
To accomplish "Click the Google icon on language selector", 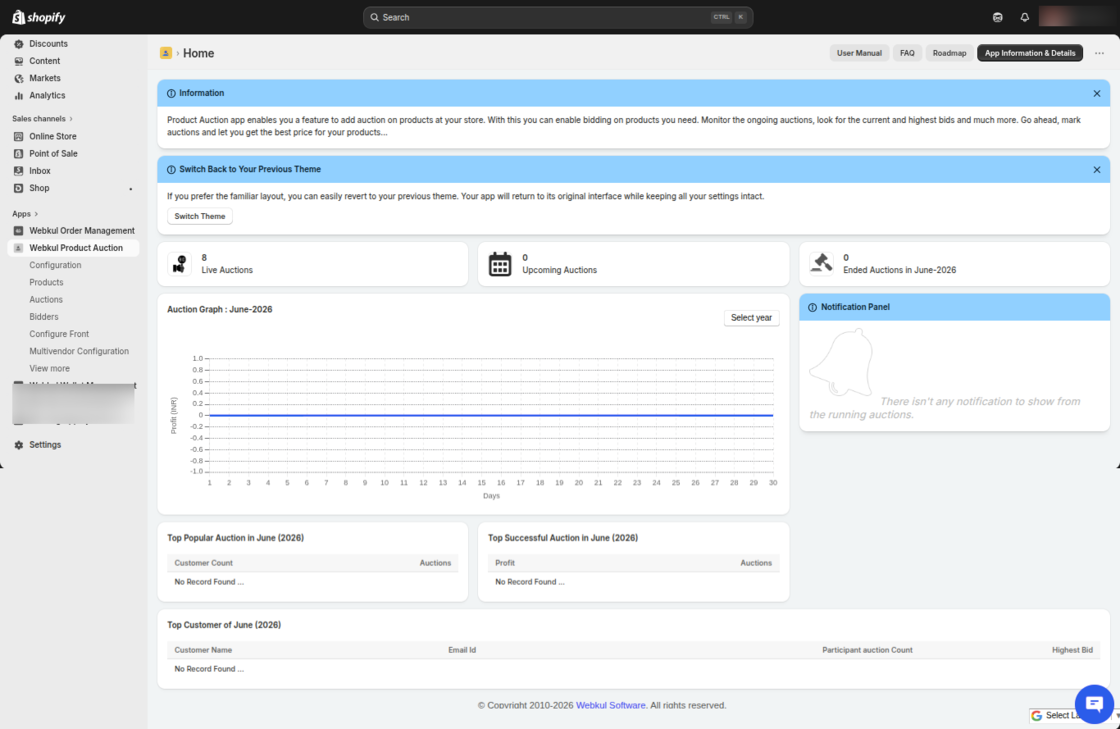I will 1036,715.
